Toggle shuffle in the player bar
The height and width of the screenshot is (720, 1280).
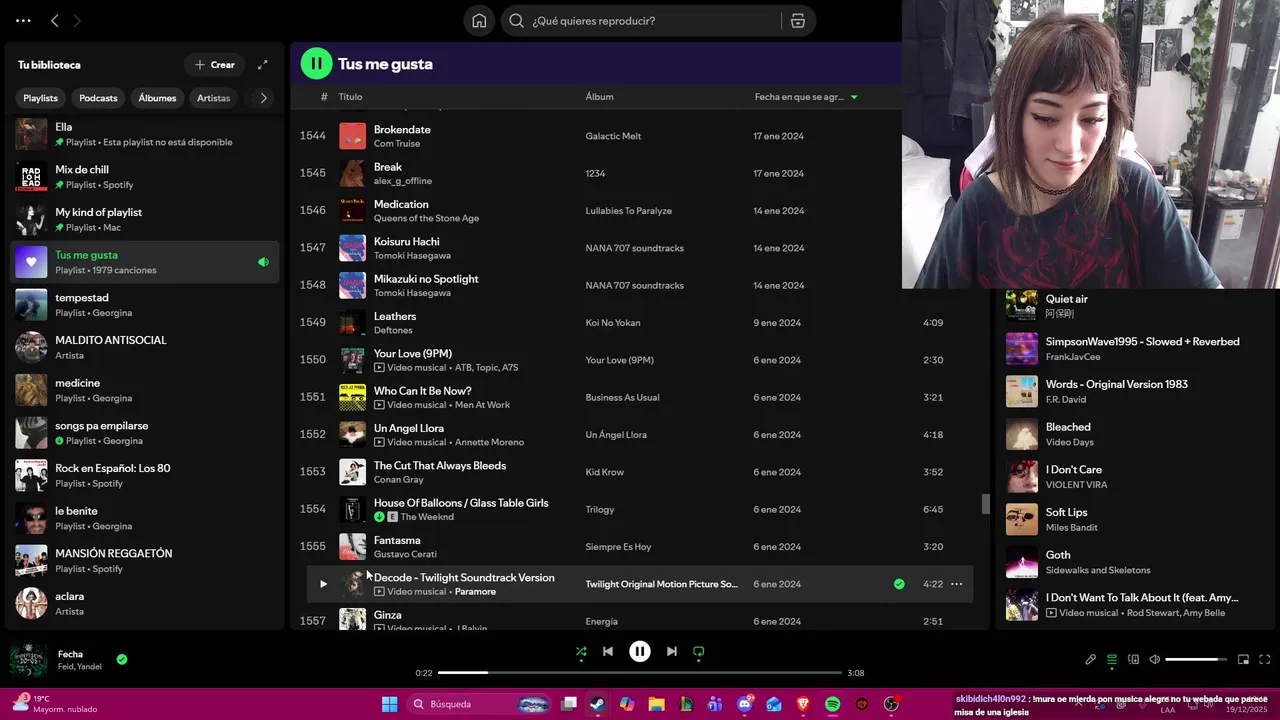pos(581,651)
